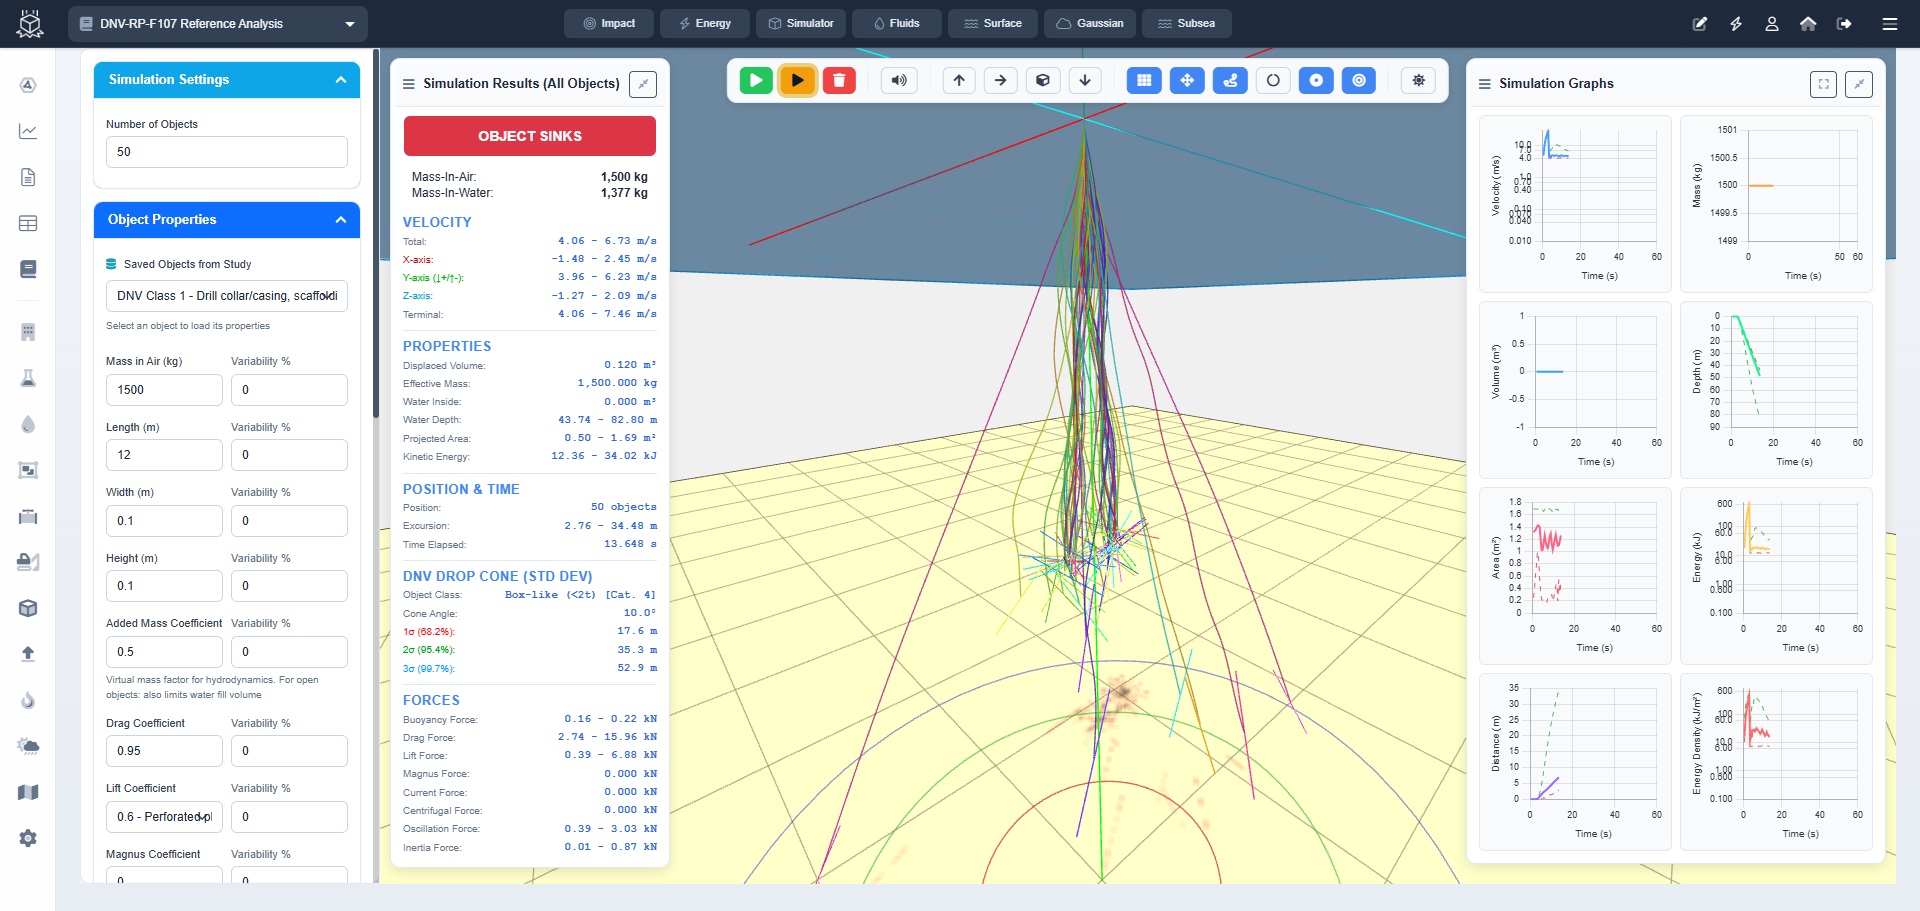Select the flask/lab icon in the left sidebar

click(28, 378)
